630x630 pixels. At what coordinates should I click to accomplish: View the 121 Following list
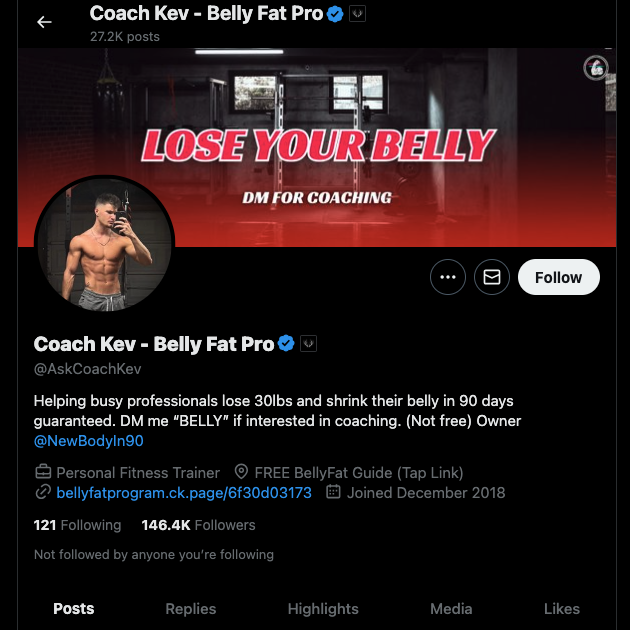(77, 525)
